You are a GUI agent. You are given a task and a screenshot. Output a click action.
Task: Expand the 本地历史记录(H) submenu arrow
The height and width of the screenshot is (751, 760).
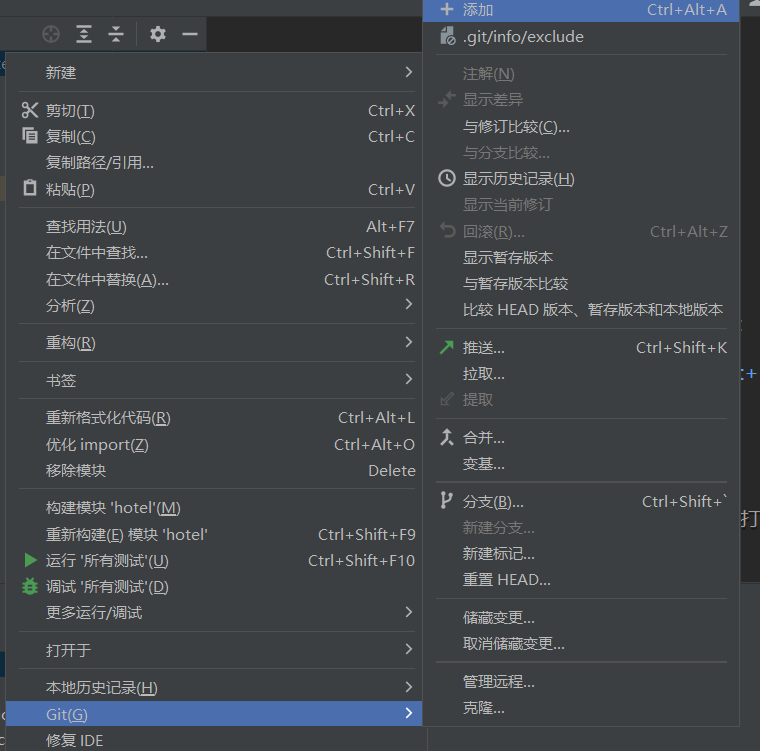click(x=409, y=687)
